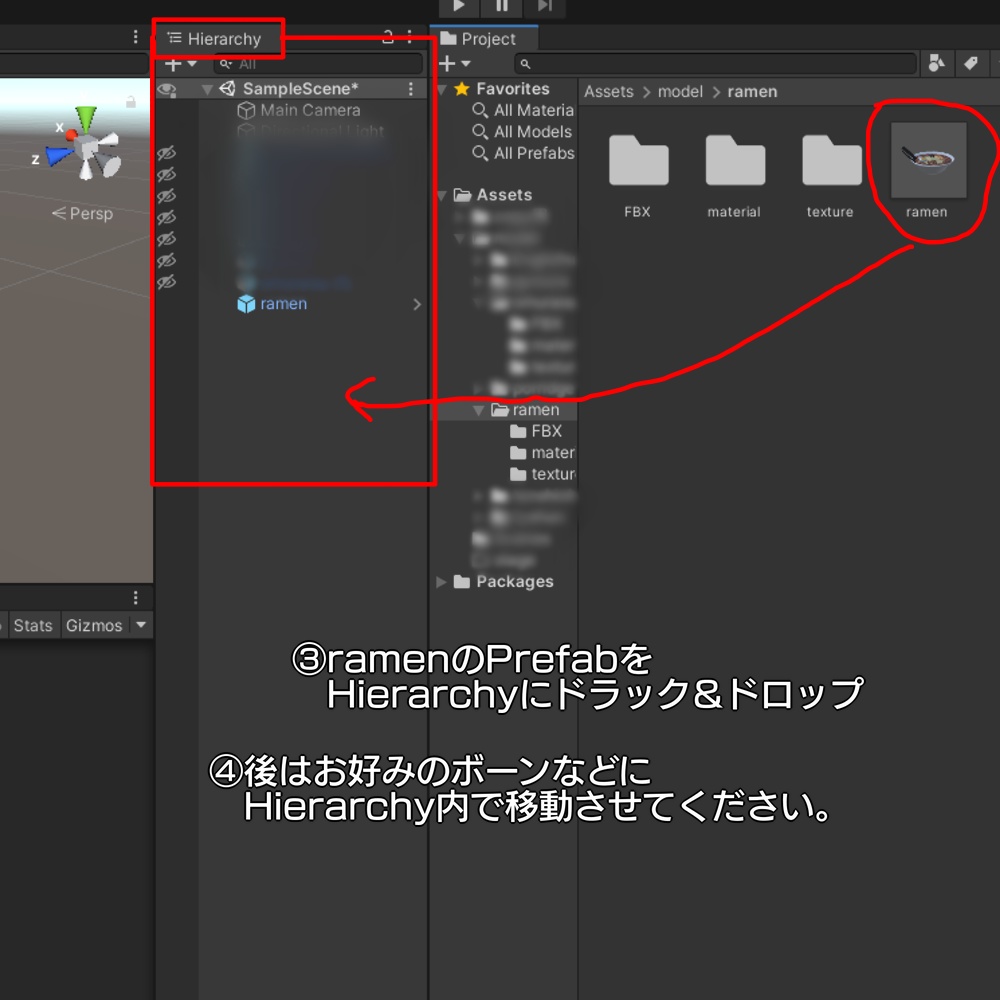The height and width of the screenshot is (1000, 1000).
Task: Open the Project create plus dropdown
Action: [455, 63]
